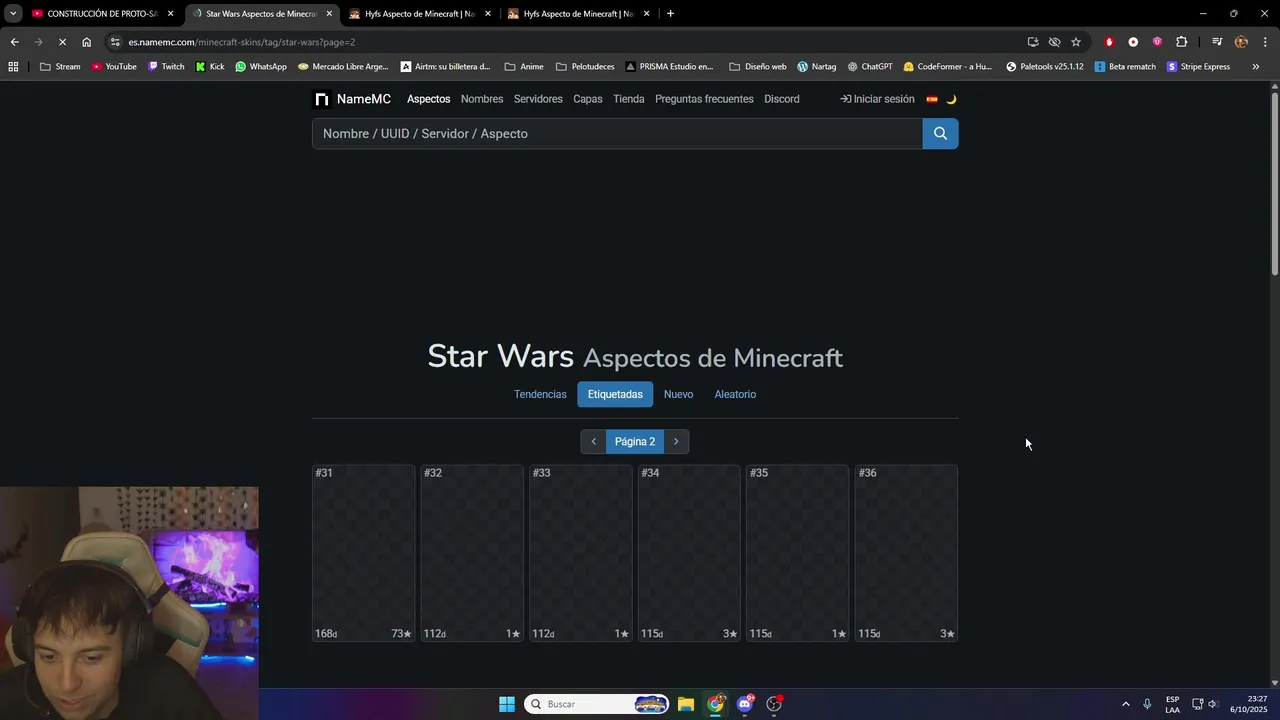Open skin card #36

click(x=906, y=553)
